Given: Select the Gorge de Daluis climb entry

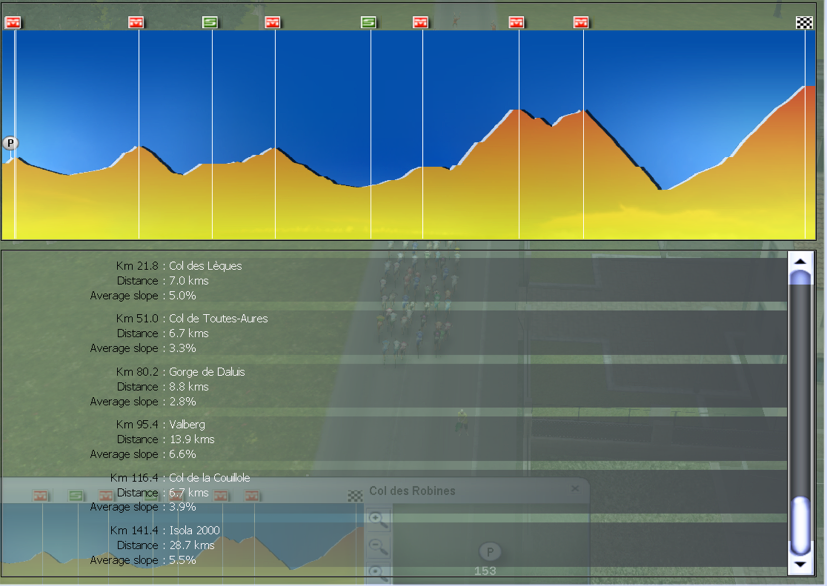Looking at the screenshot, I should coord(207,372).
